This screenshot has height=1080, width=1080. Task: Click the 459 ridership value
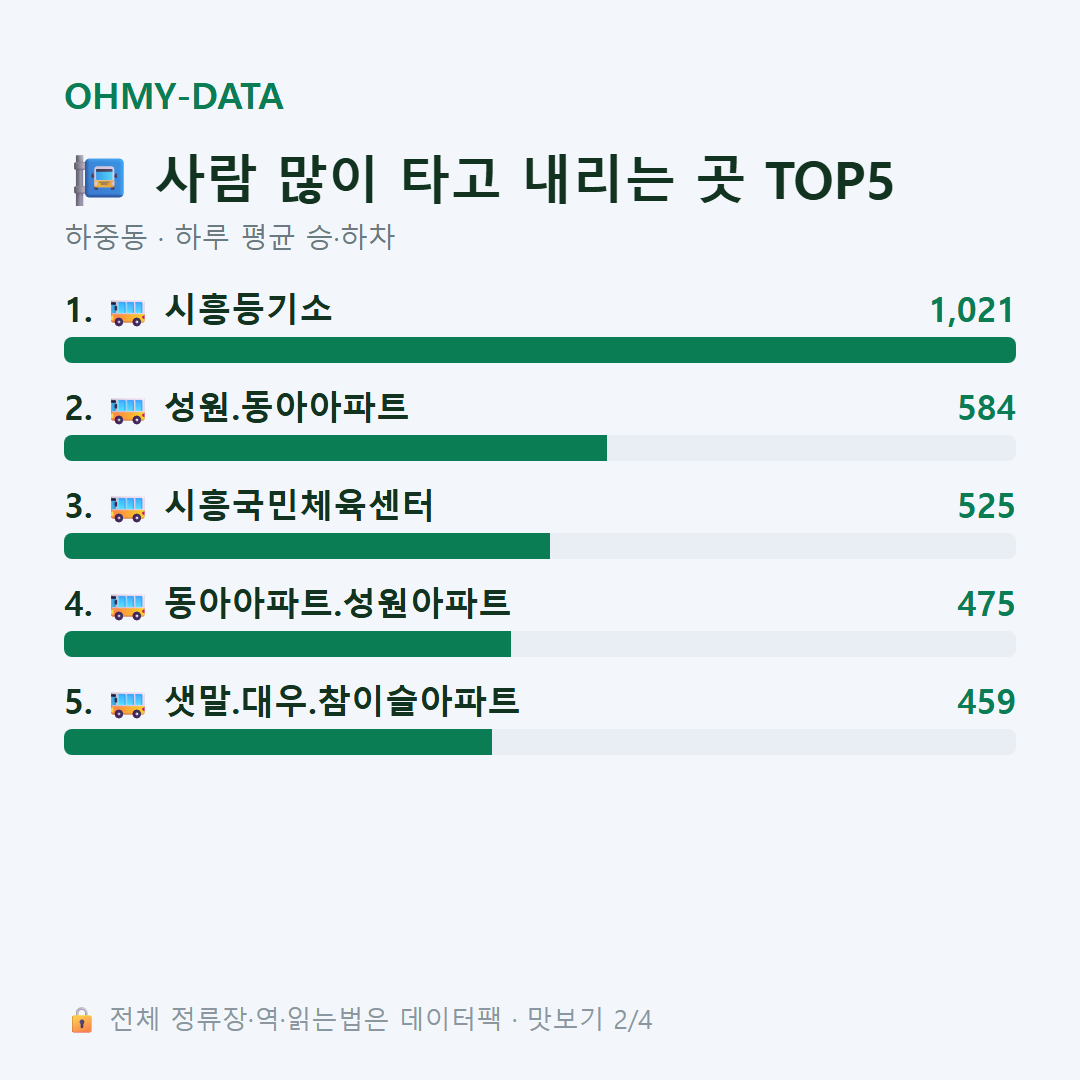point(986,702)
